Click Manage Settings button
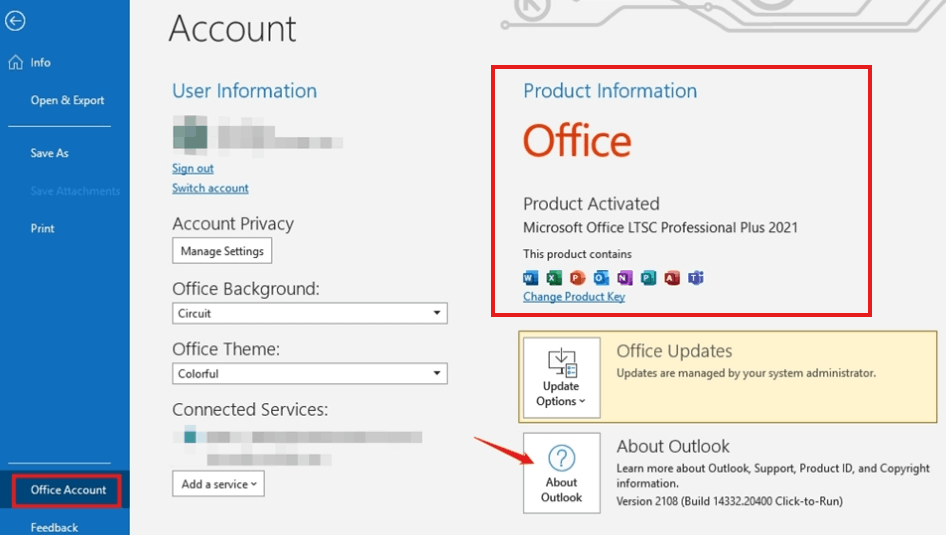 [x=222, y=251]
